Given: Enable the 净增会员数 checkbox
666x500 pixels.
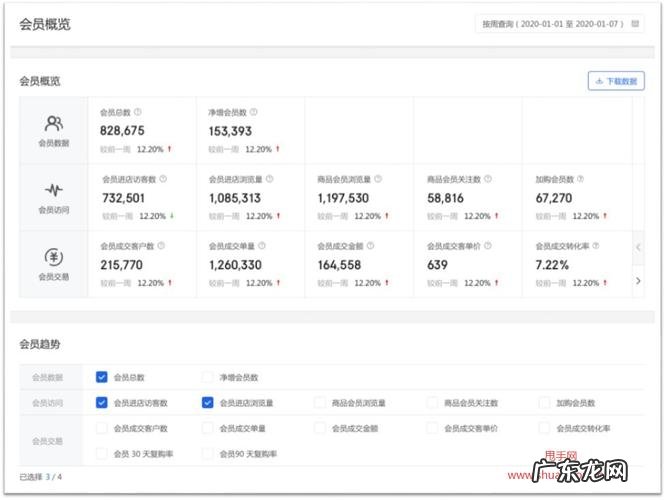Looking at the screenshot, I should coord(208,377).
